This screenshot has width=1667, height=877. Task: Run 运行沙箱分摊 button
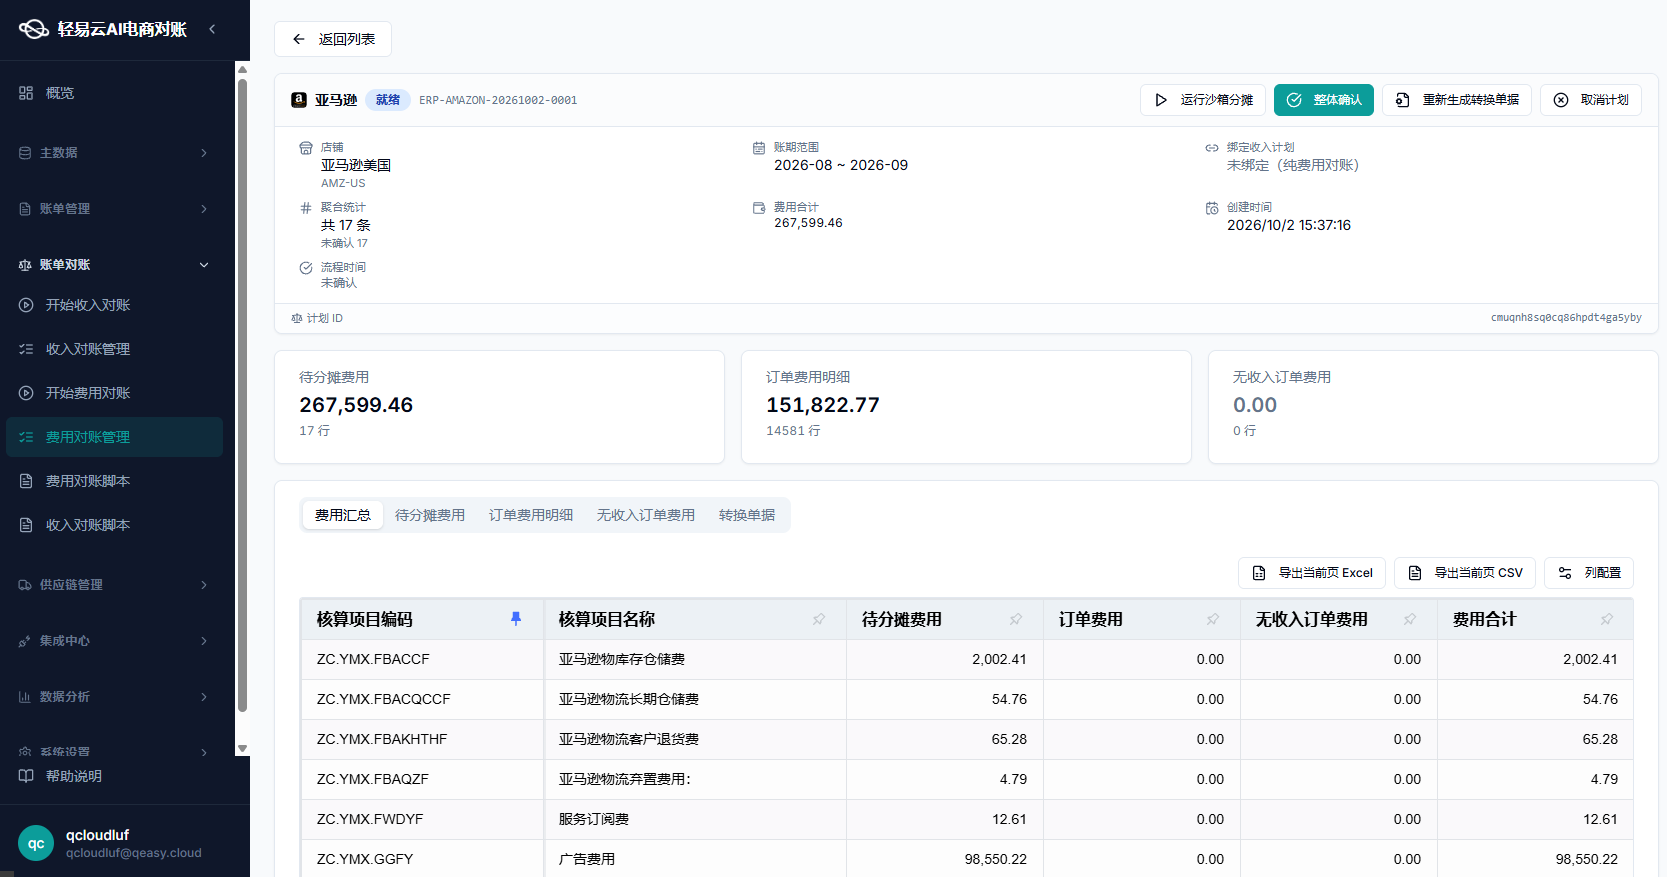1203,100
